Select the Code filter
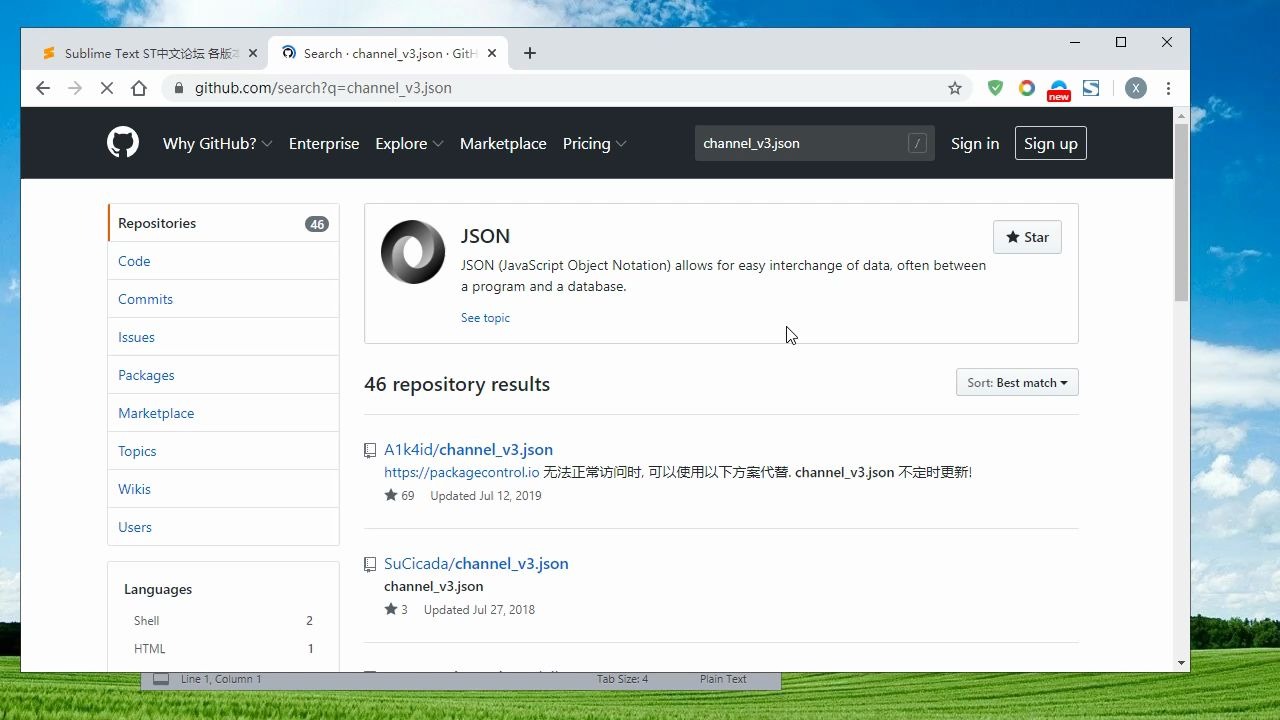The image size is (1280, 720). (224, 261)
